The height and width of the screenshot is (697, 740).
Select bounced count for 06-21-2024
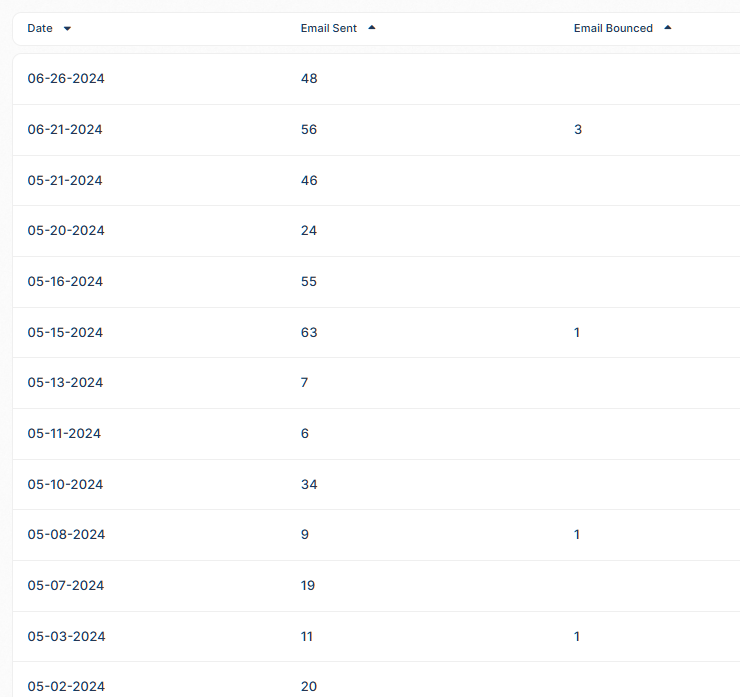(x=578, y=130)
